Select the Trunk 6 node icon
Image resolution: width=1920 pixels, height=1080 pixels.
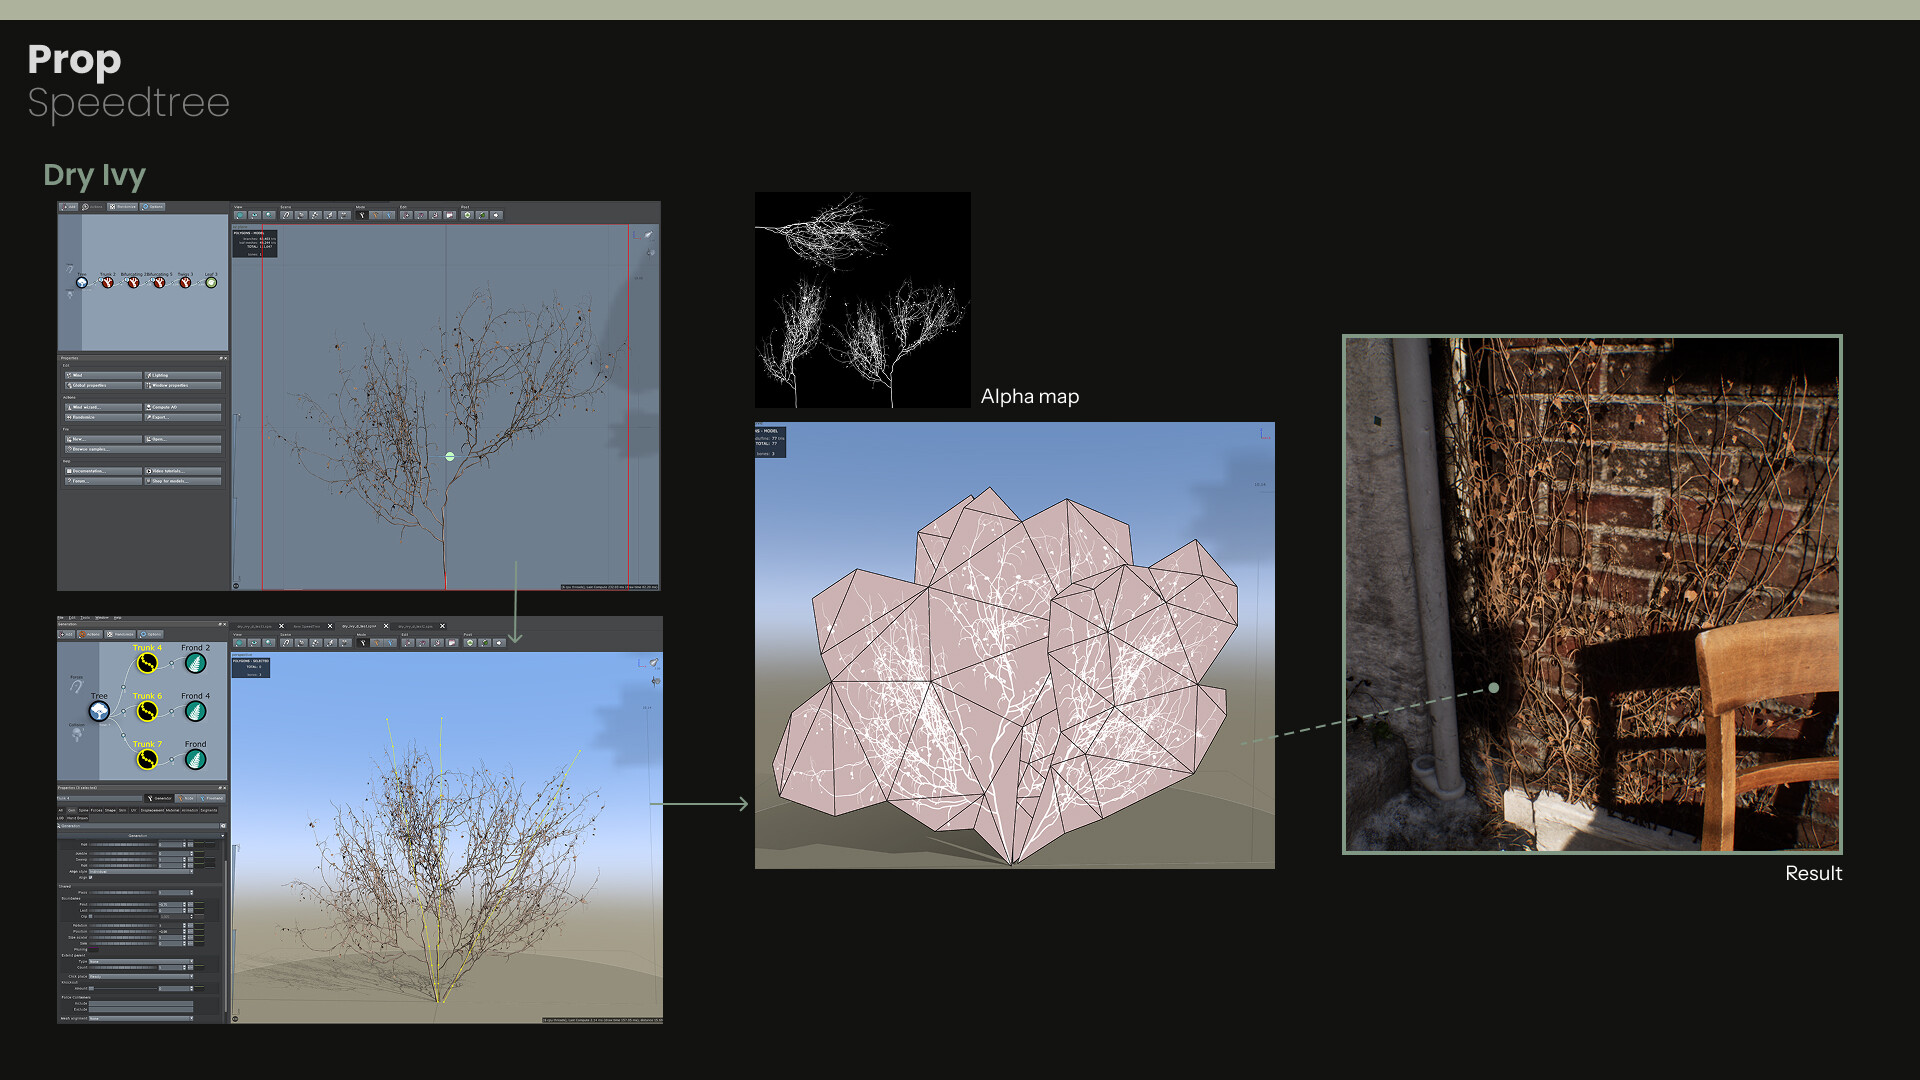click(147, 711)
